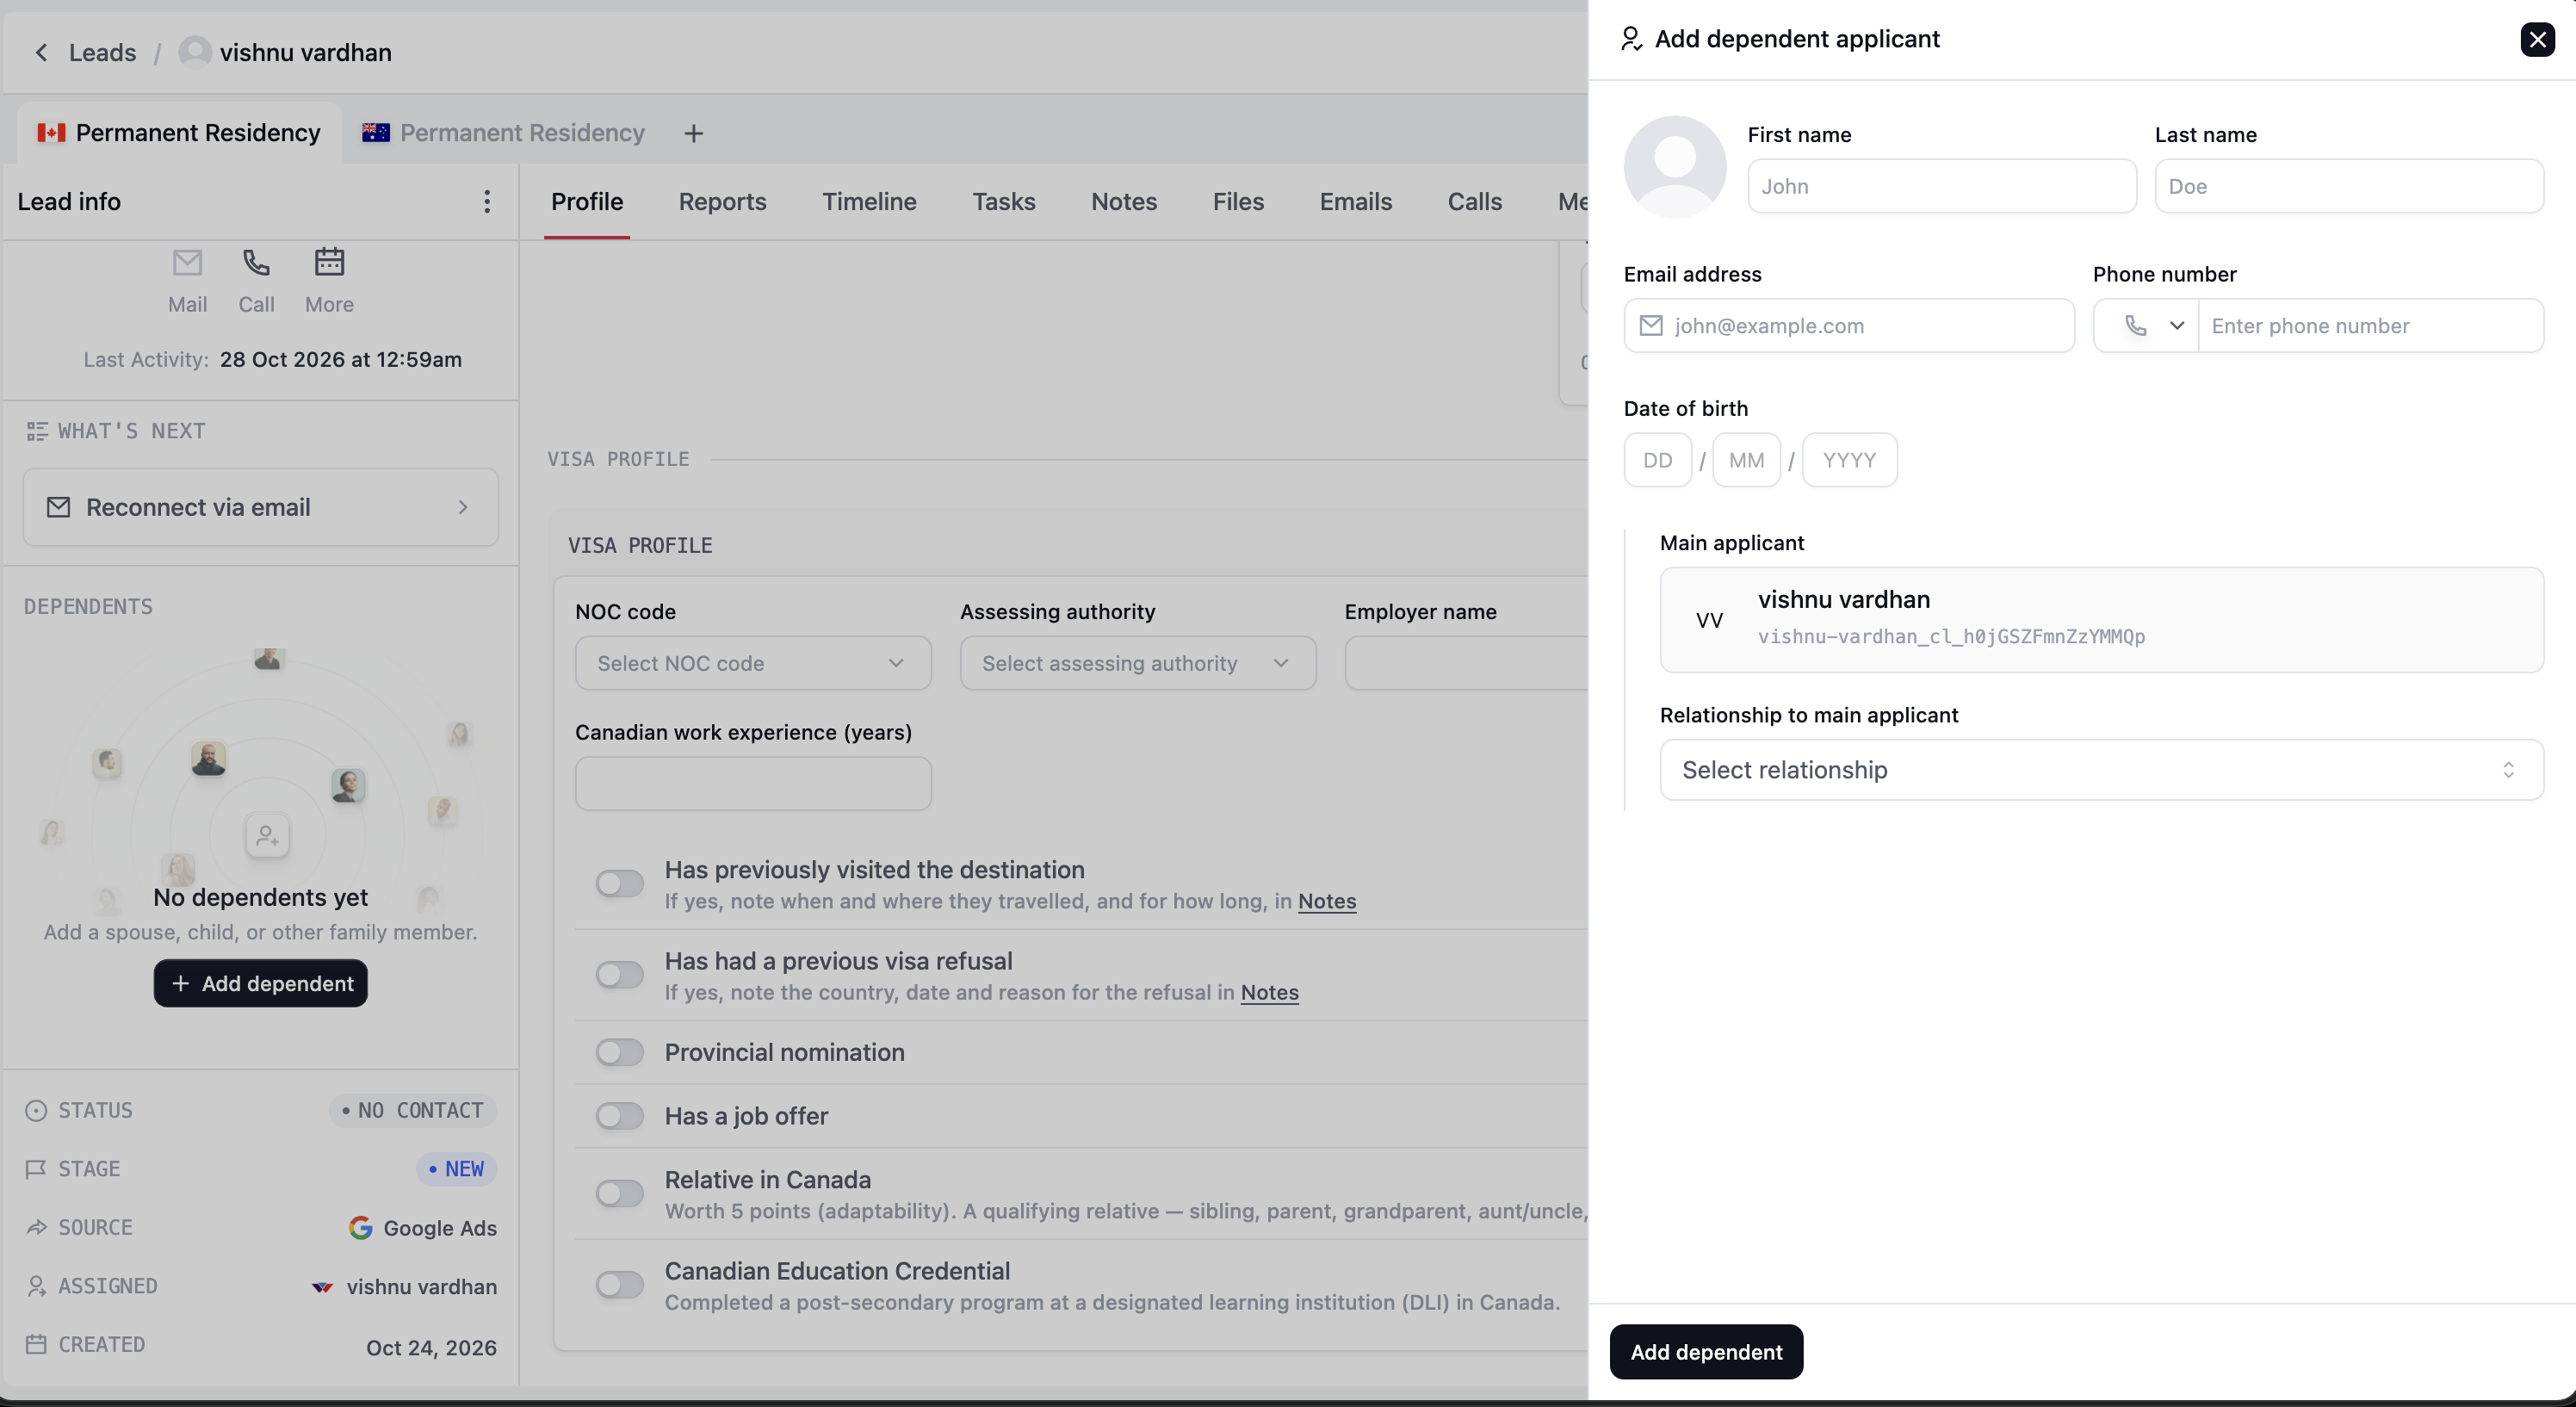Toggle Has had a previous visa refusal
Image resolution: width=2576 pixels, height=1407 pixels.
(619, 974)
